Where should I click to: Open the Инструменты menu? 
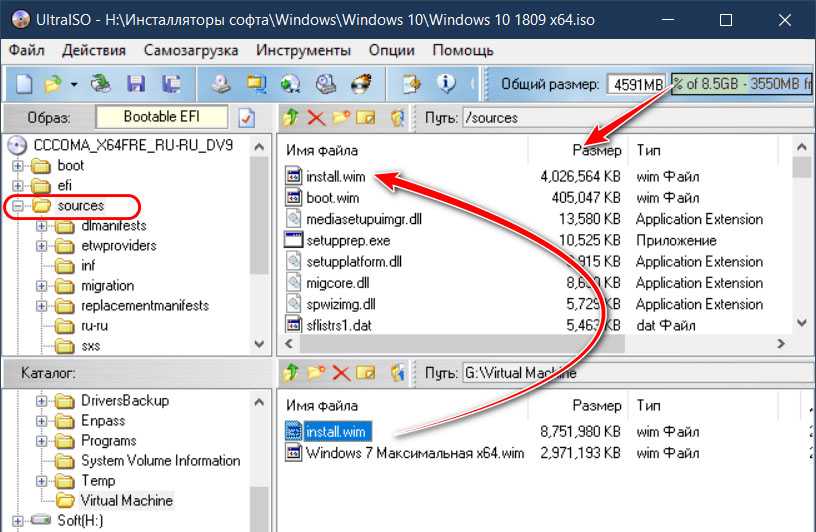pos(303,50)
